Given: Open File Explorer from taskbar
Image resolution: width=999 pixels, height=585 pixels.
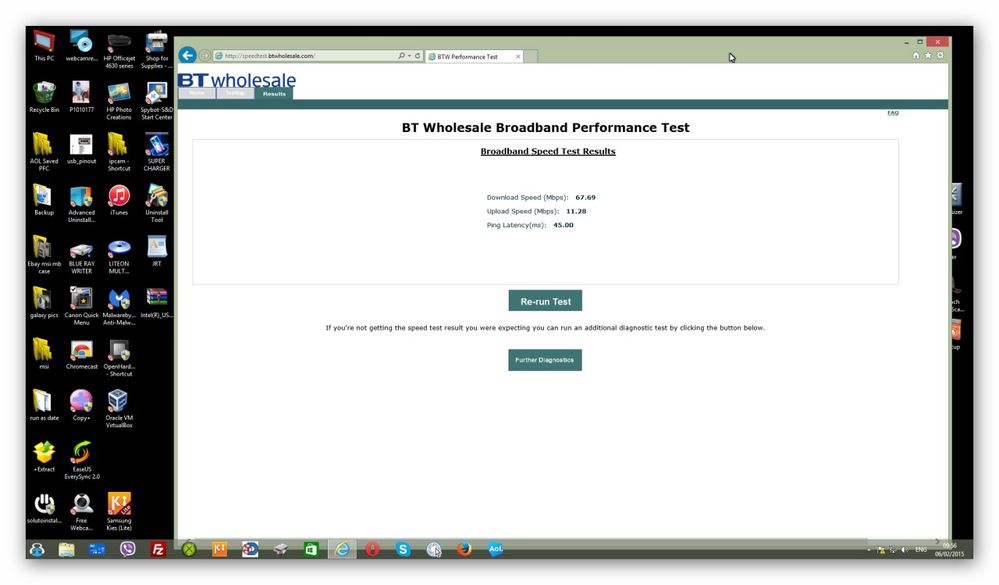Looking at the screenshot, I should coord(66,549).
